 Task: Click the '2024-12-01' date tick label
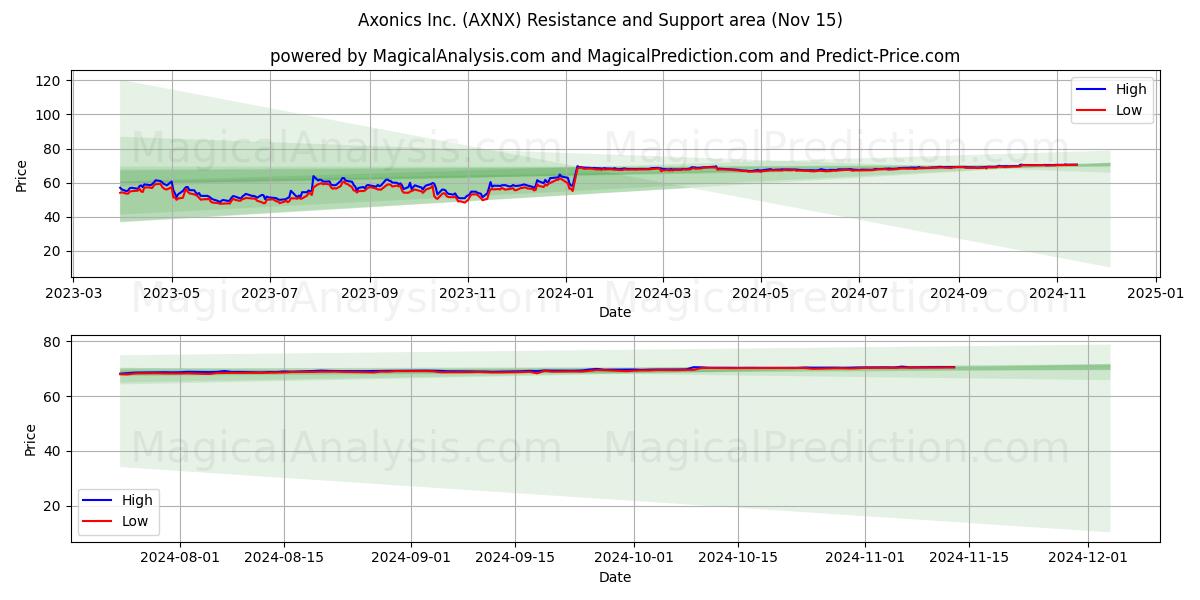pyautogui.click(x=1087, y=558)
